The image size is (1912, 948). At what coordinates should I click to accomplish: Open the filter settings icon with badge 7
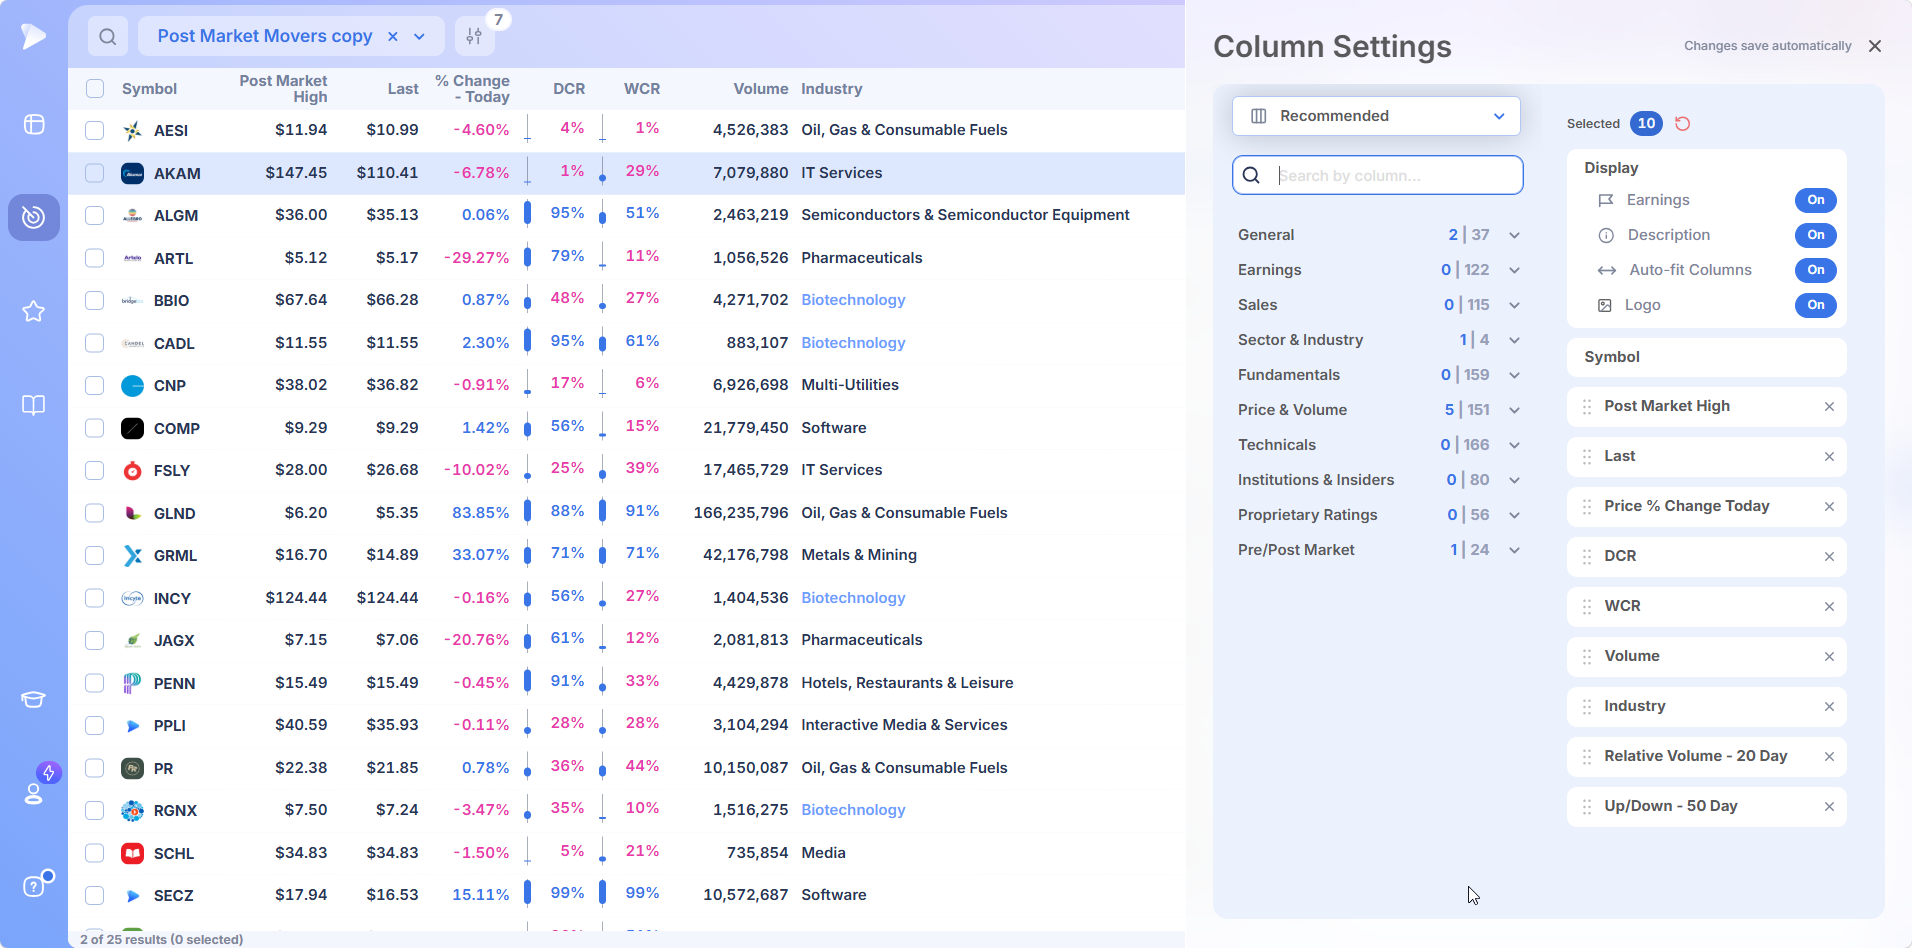(x=475, y=37)
